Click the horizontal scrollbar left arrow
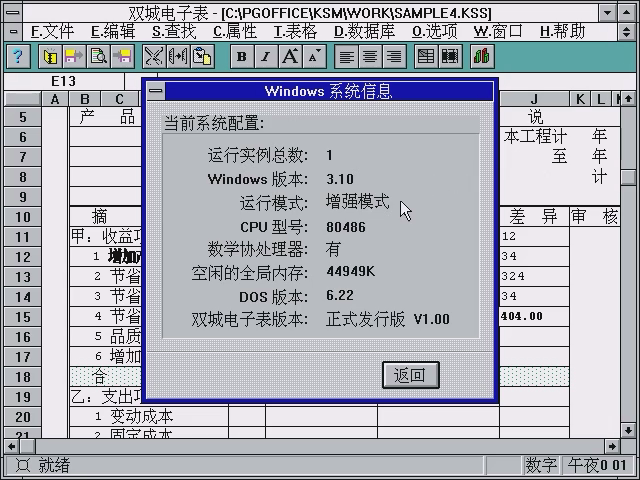640x480 pixels. pos(12,447)
